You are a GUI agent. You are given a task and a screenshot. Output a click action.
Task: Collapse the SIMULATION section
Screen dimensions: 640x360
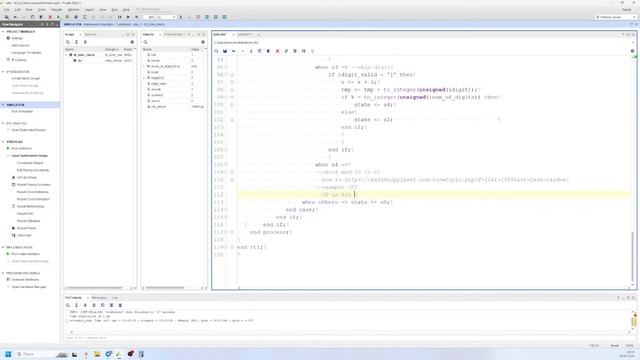click(x=3, y=105)
